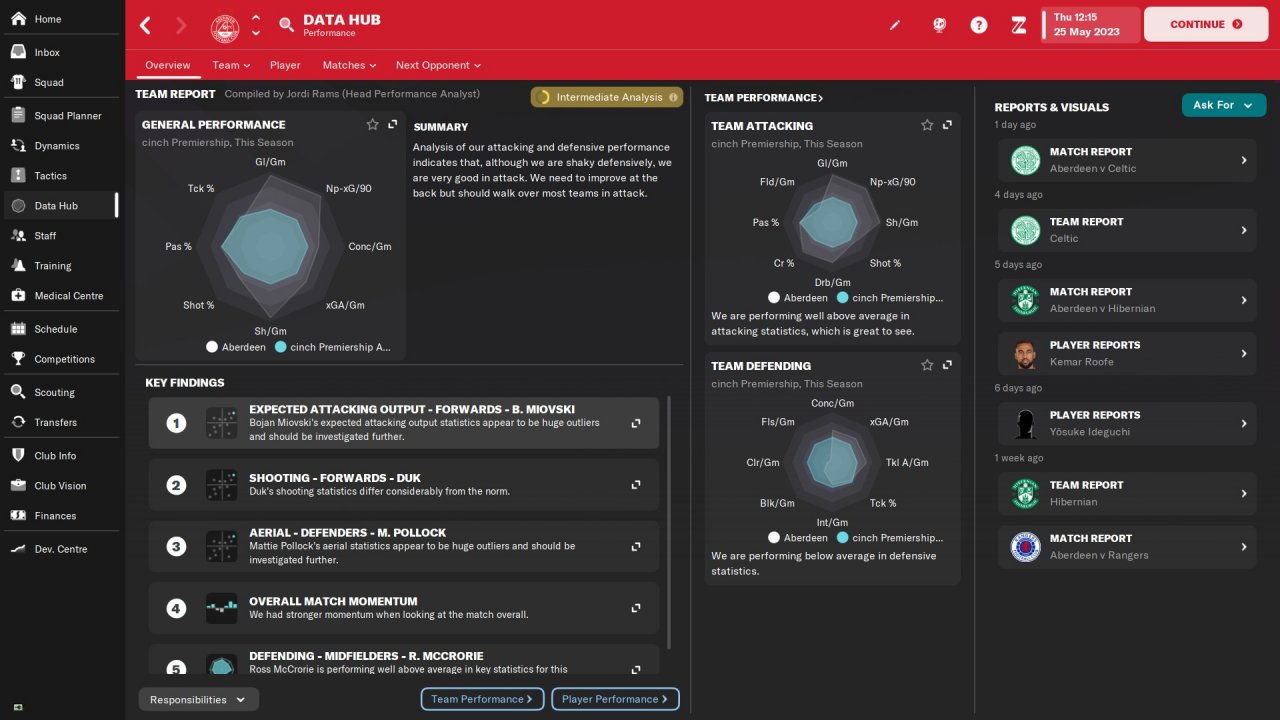Open the Yosuke Ideguchi Player Report

[1127, 423]
